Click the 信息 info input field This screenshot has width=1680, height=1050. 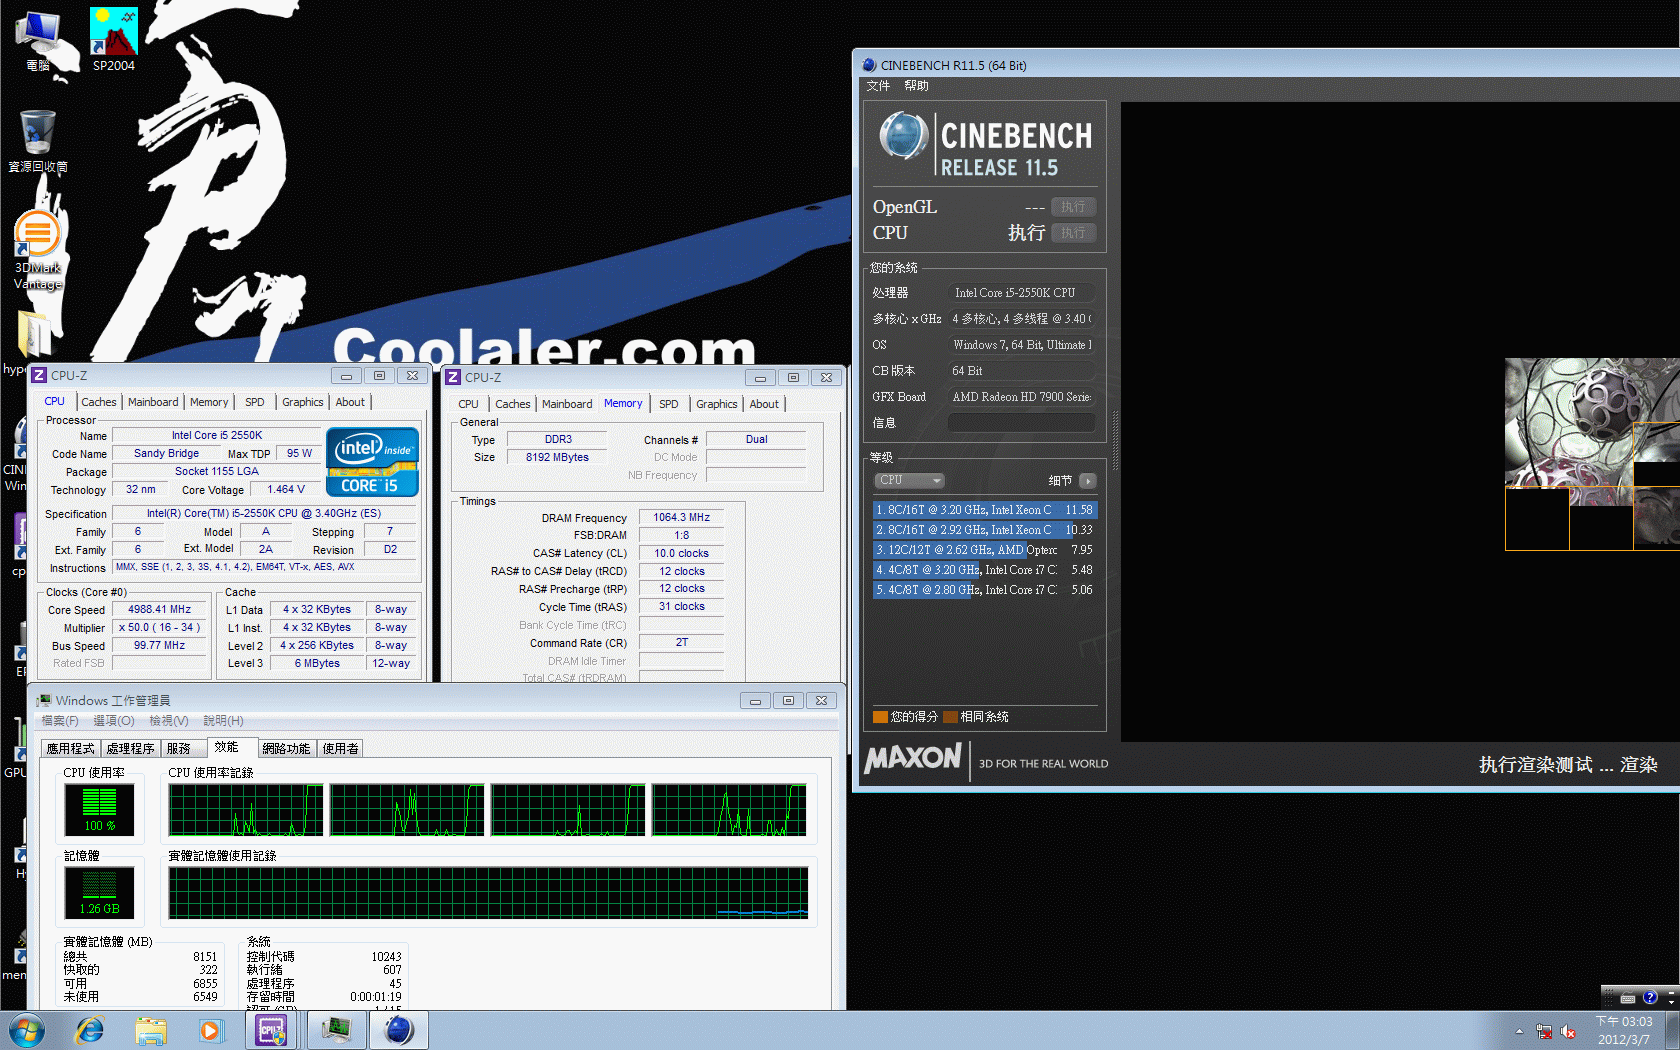(1021, 423)
